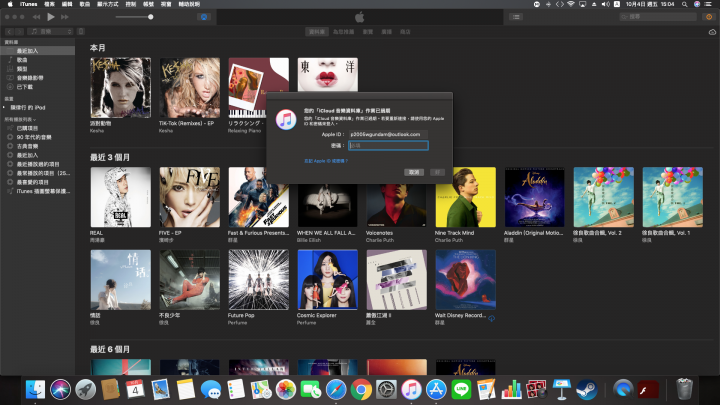The width and height of the screenshot is (720, 405).
Task: Expand the iPod device disclosure triangle
Action: [4, 107]
